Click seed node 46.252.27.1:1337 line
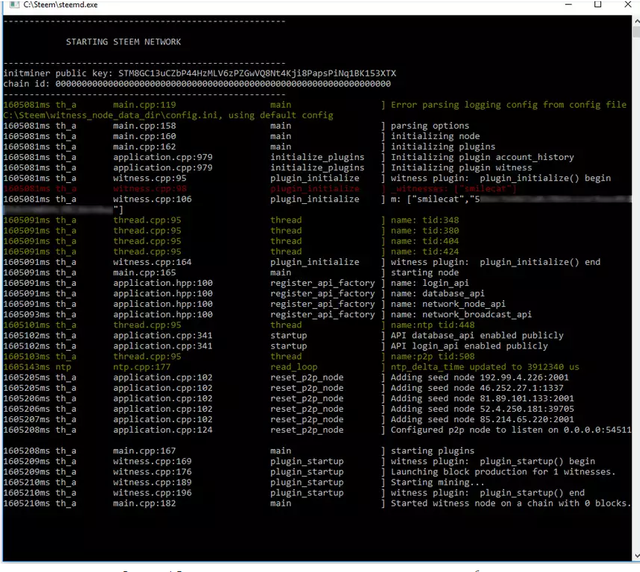The image size is (640, 572). click(477, 388)
